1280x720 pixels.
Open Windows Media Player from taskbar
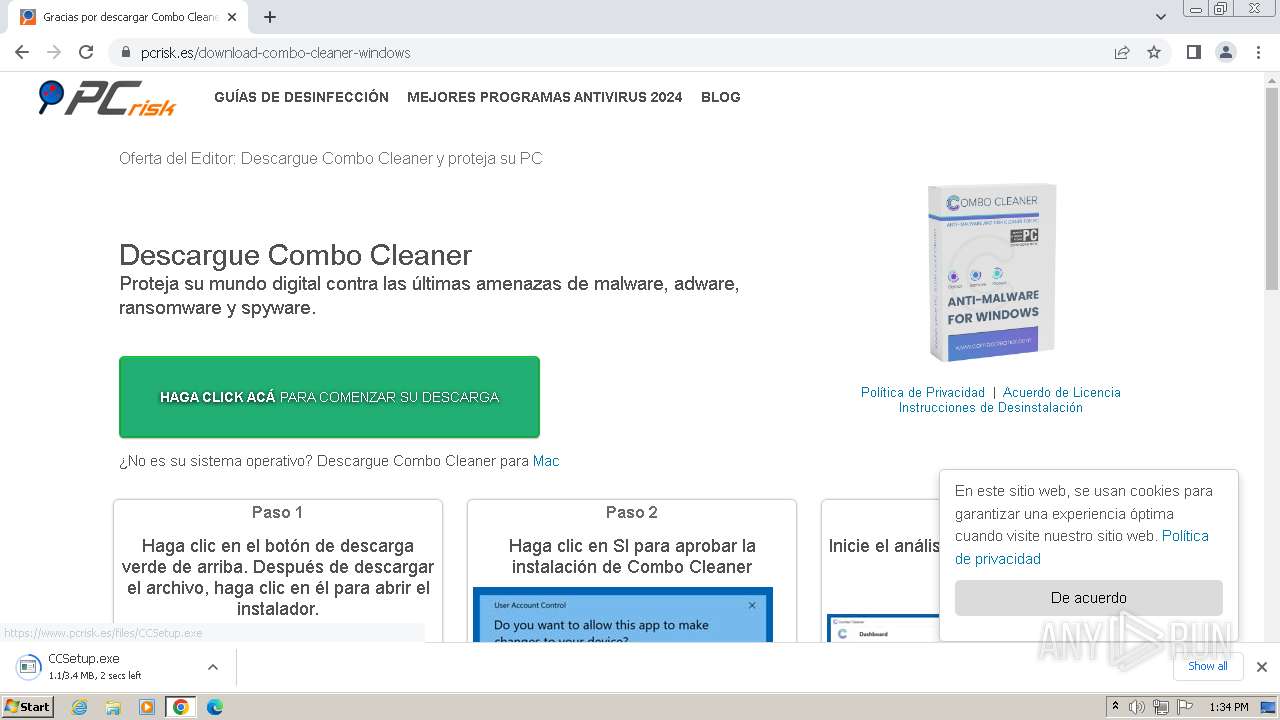tap(147, 707)
